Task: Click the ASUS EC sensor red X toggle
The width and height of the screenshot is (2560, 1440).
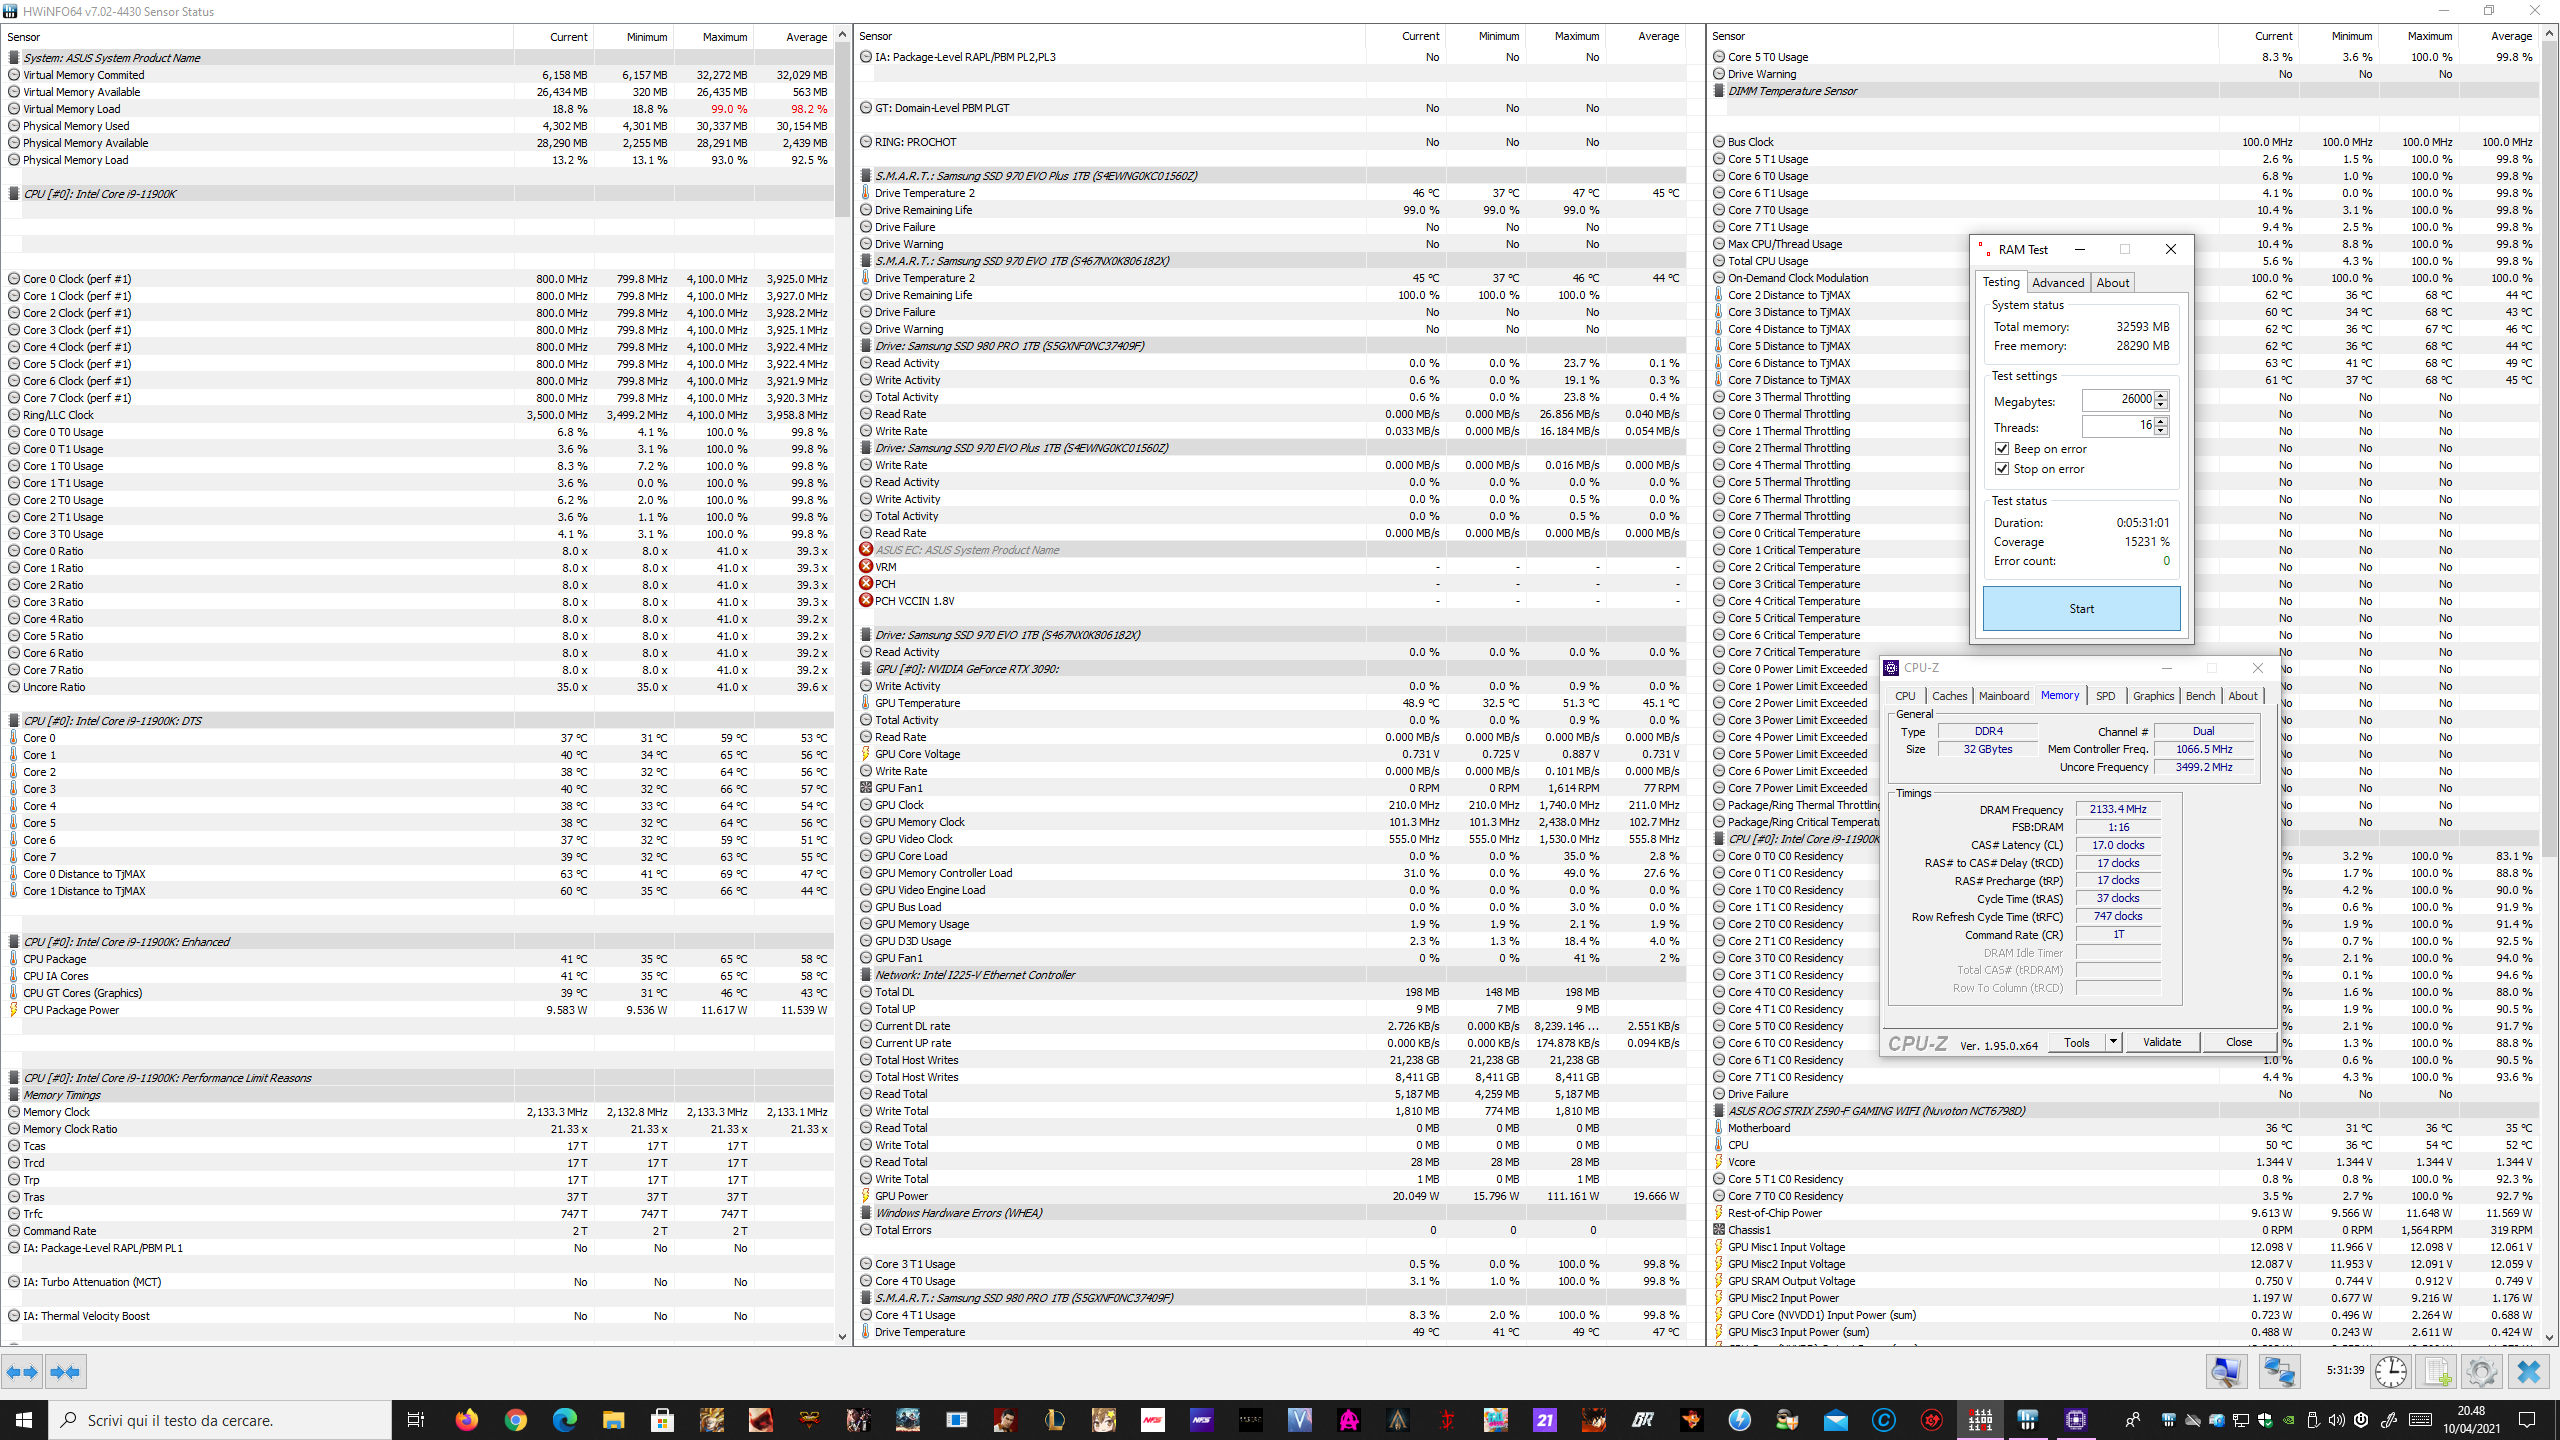Action: click(866, 550)
